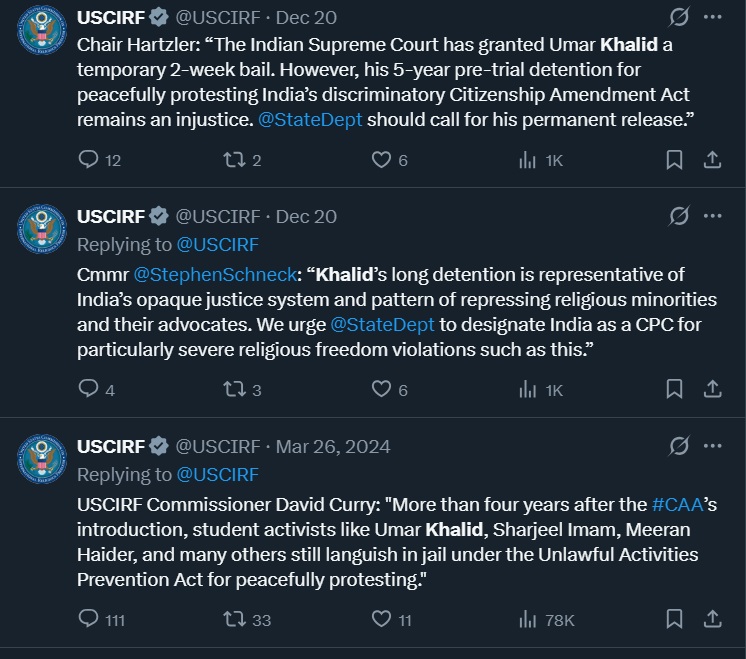
Task: Click the Mar 26, 2024 timestamp
Action: click(333, 446)
